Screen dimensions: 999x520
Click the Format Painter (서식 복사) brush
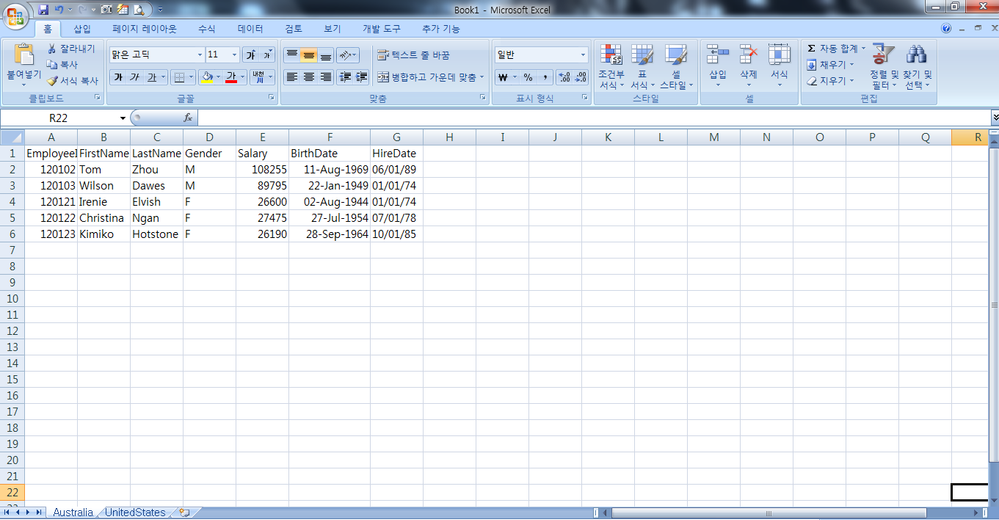[x=72, y=81]
